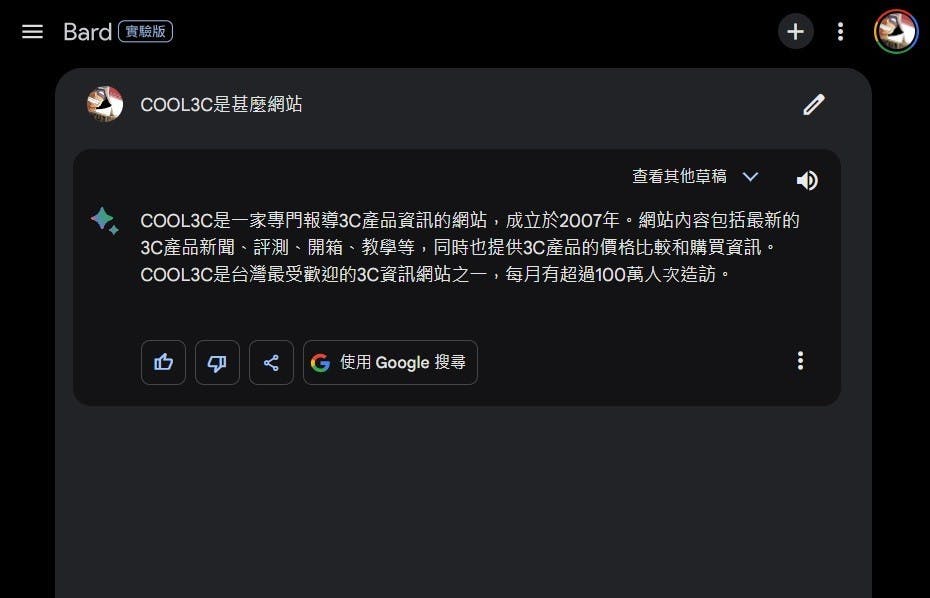Start a new chat with plus button
The image size is (930, 598).
(795, 31)
